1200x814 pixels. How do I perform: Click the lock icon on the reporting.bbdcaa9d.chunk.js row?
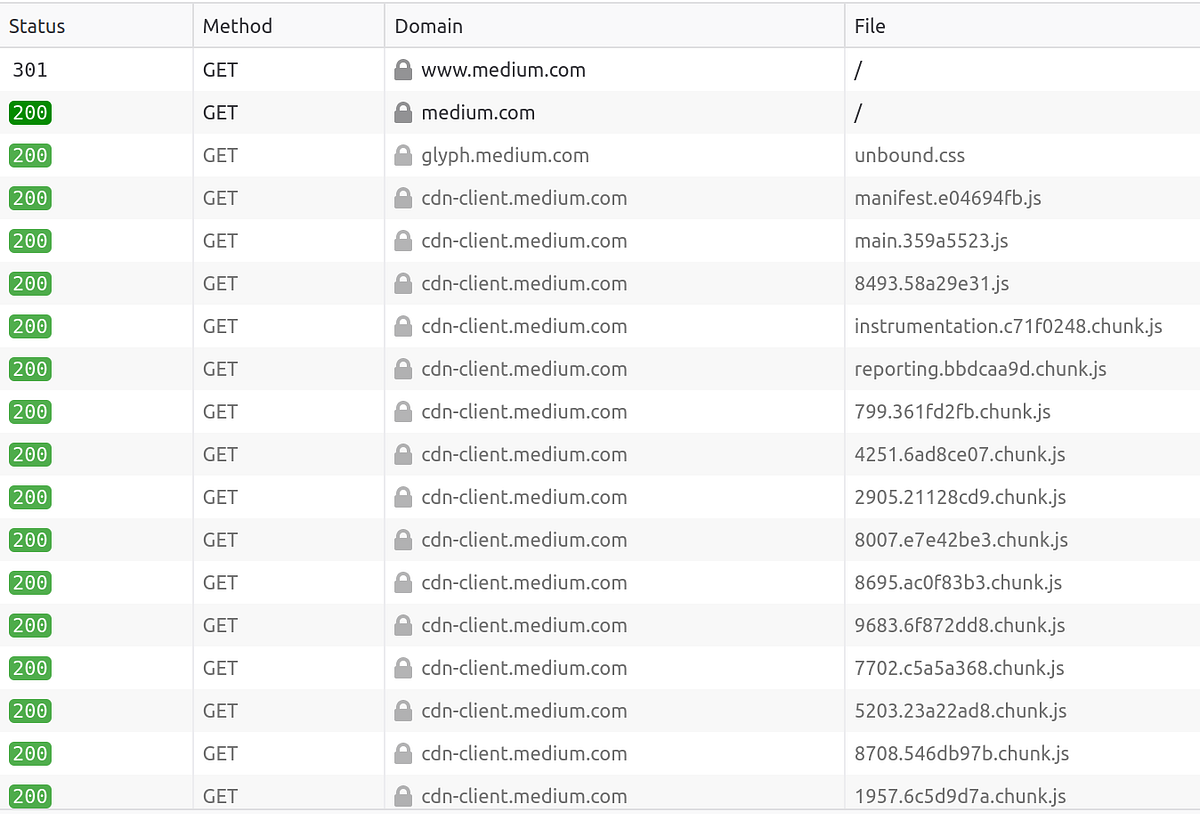coord(403,368)
